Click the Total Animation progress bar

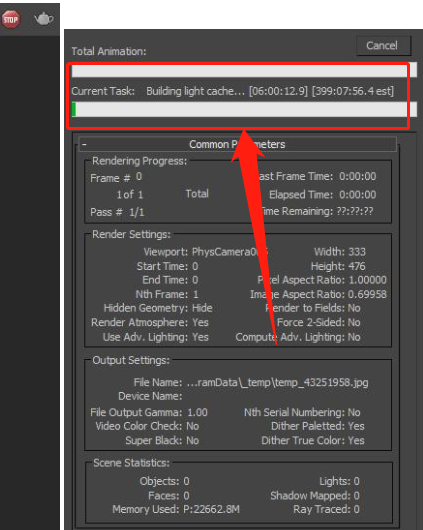tap(244, 71)
